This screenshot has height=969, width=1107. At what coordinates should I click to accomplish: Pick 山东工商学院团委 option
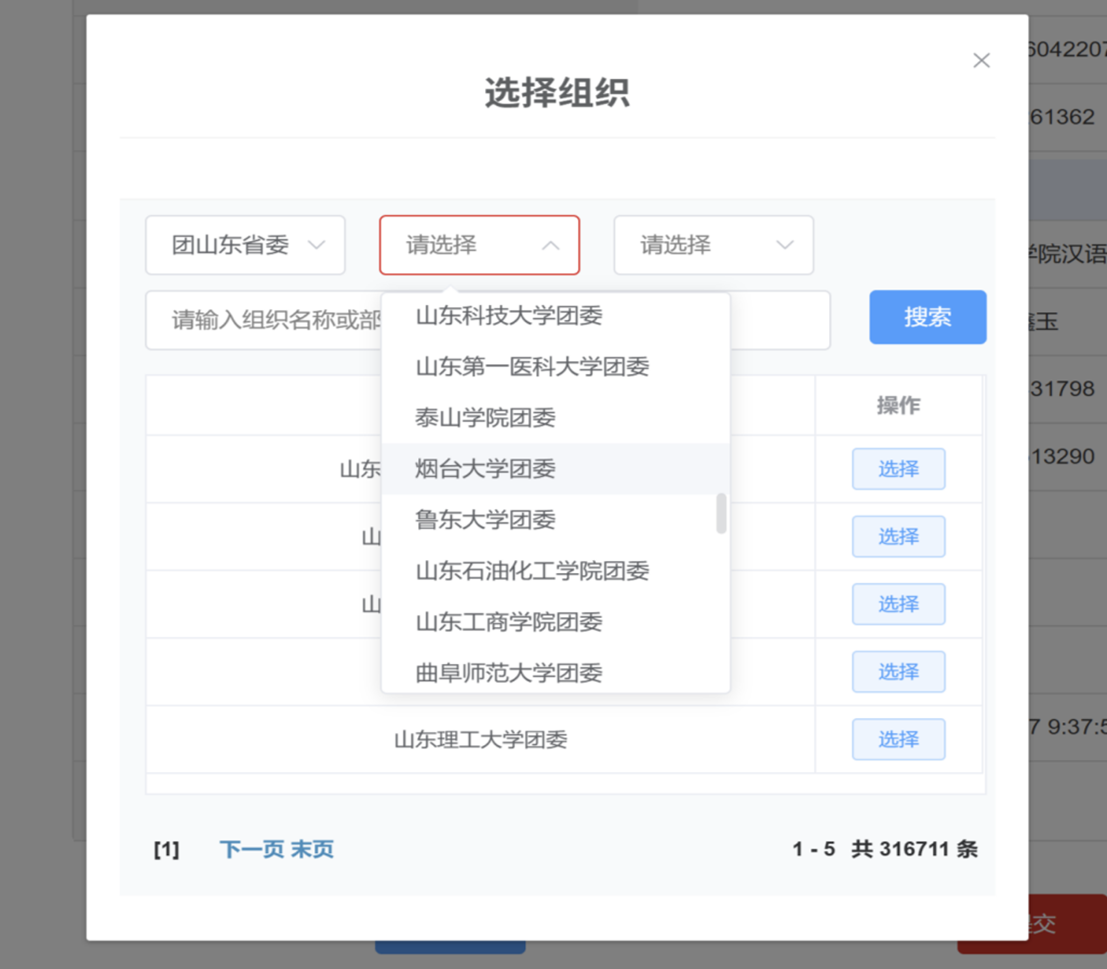(x=509, y=622)
